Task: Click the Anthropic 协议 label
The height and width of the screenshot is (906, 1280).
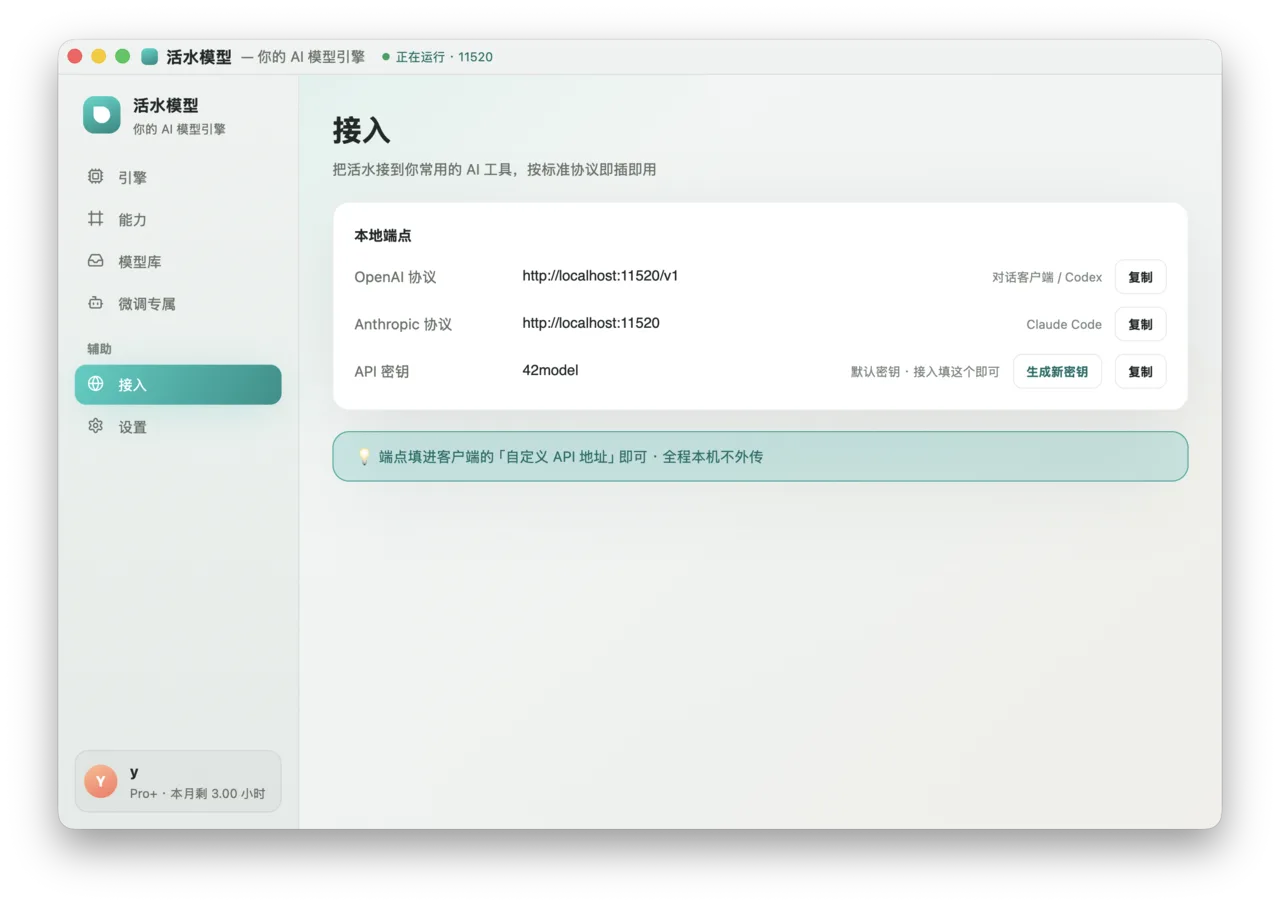Action: (403, 324)
